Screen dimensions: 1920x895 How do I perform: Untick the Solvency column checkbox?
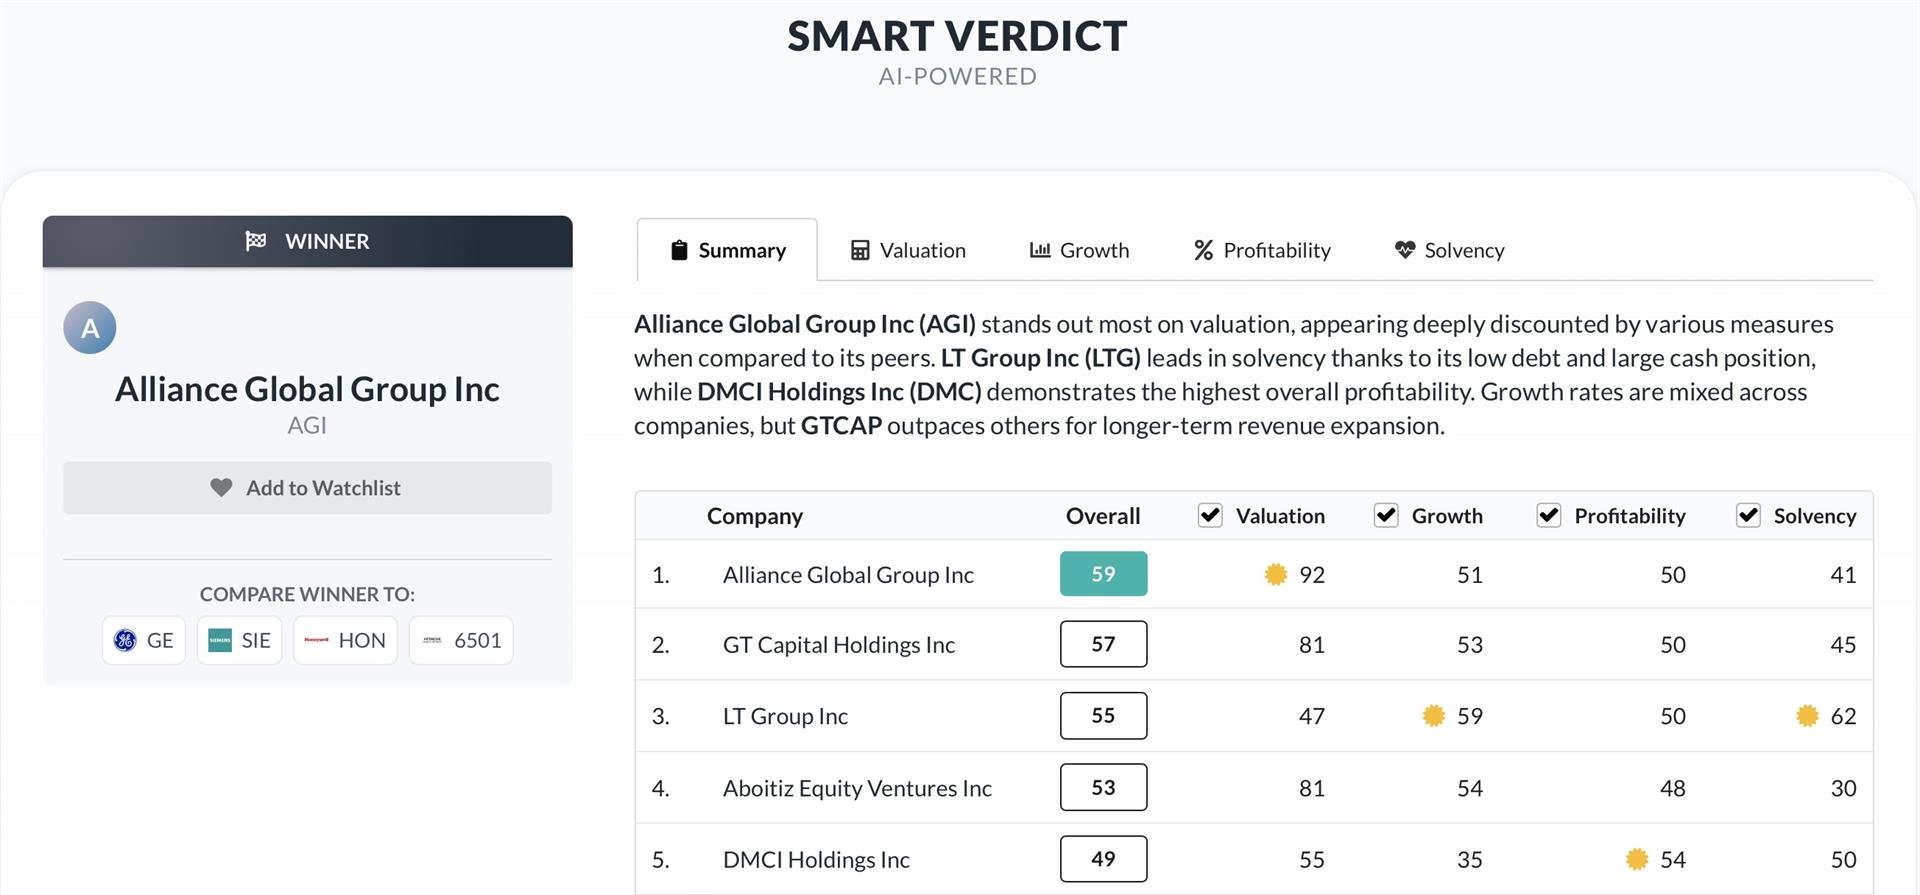tap(1748, 515)
